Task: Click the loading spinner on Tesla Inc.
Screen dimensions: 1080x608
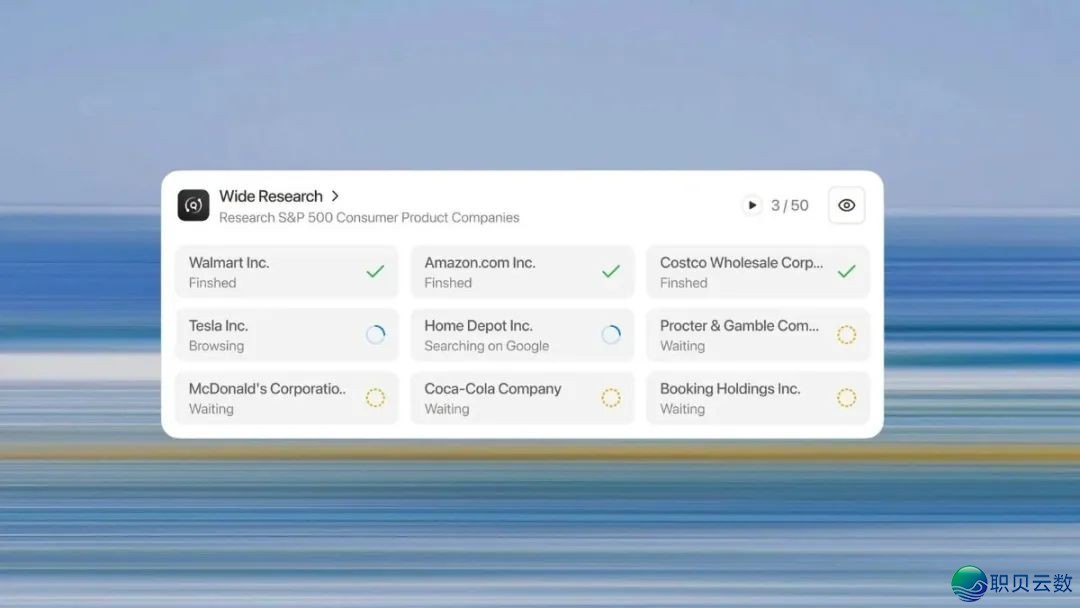Action: (375, 335)
